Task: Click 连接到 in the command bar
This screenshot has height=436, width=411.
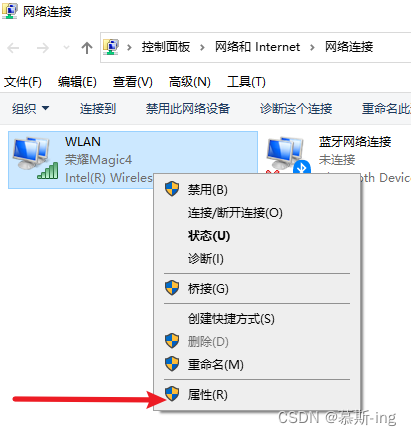Action: coord(98,109)
